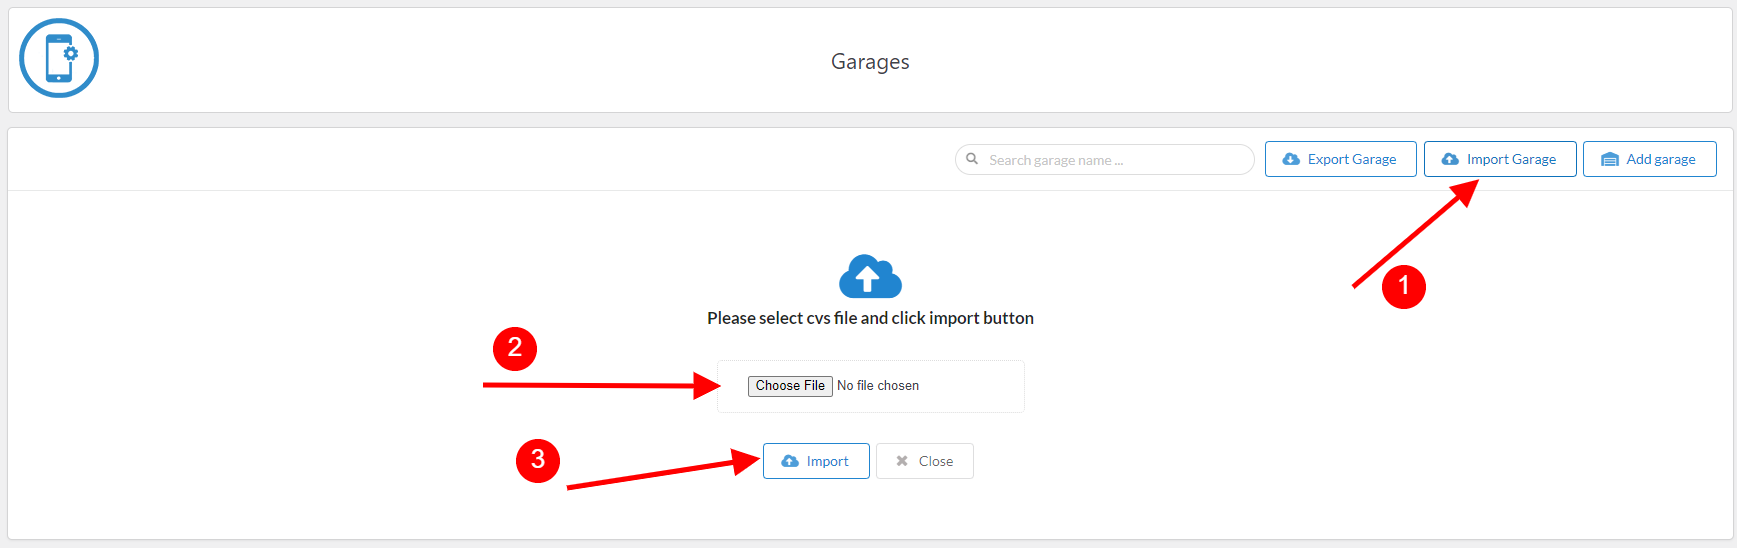This screenshot has width=1737, height=548.
Task: Click the cloud icon on the Import button
Action: point(790,461)
